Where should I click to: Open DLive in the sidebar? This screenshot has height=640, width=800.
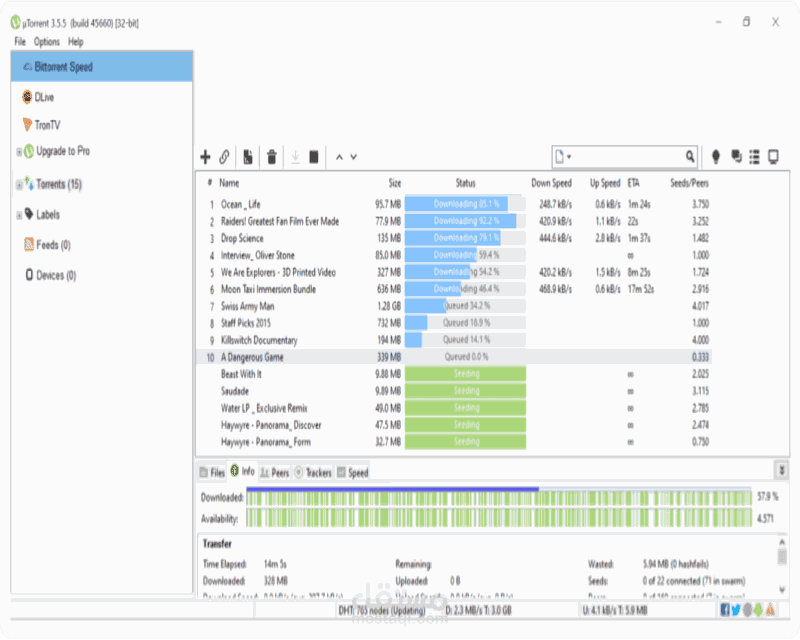click(44, 97)
